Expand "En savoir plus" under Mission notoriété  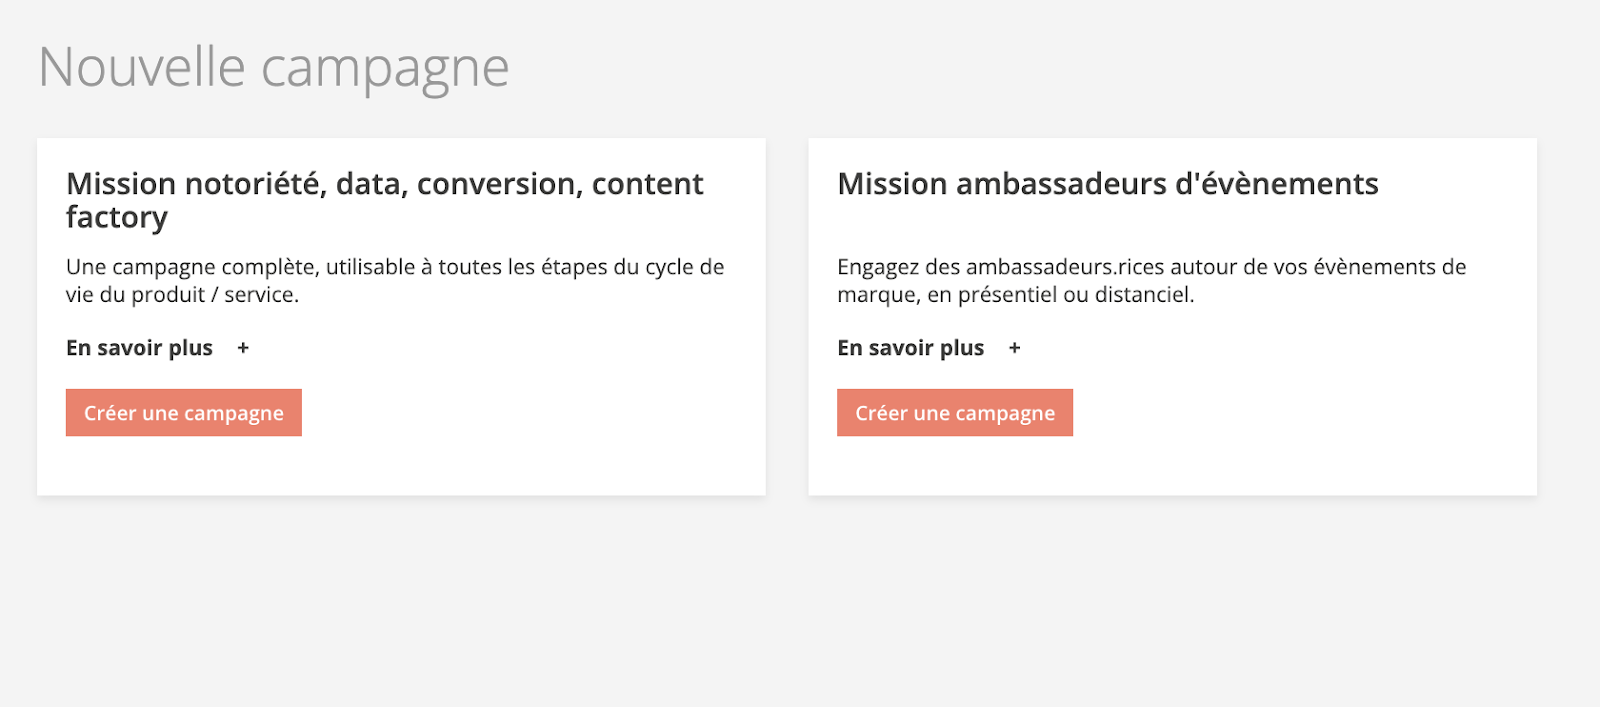pyautogui.click(x=140, y=348)
